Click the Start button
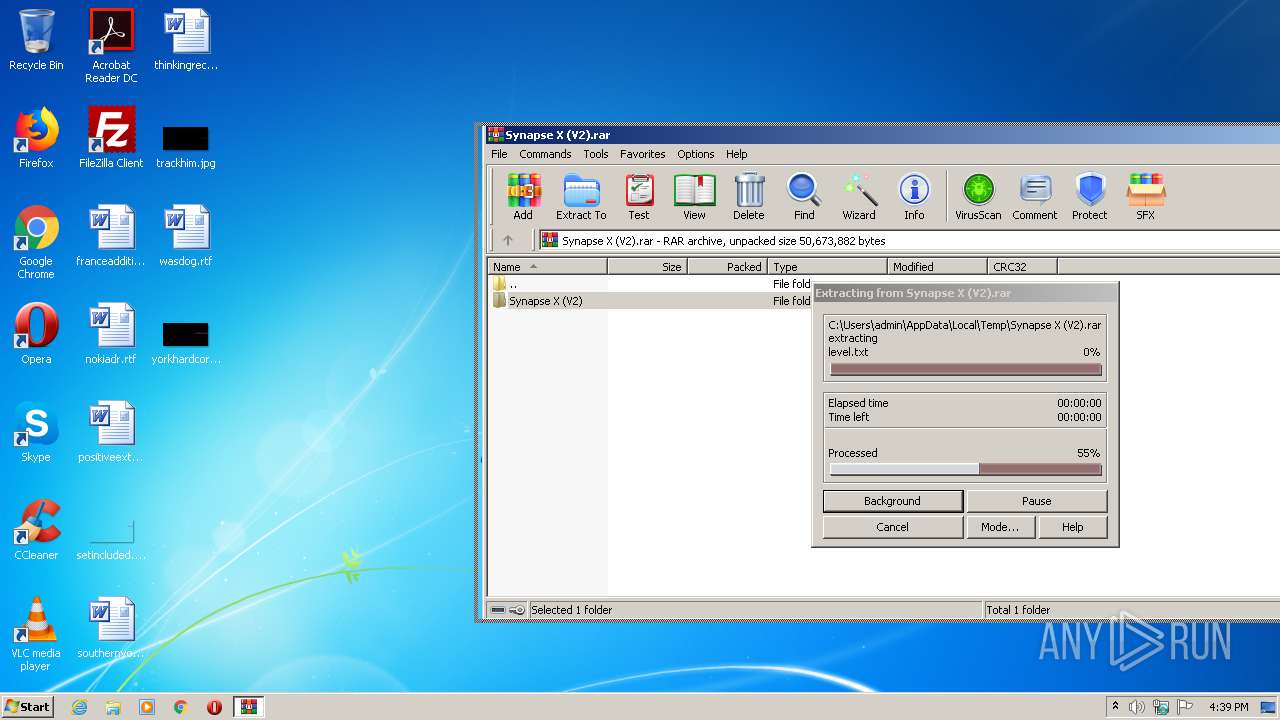 coord(27,707)
